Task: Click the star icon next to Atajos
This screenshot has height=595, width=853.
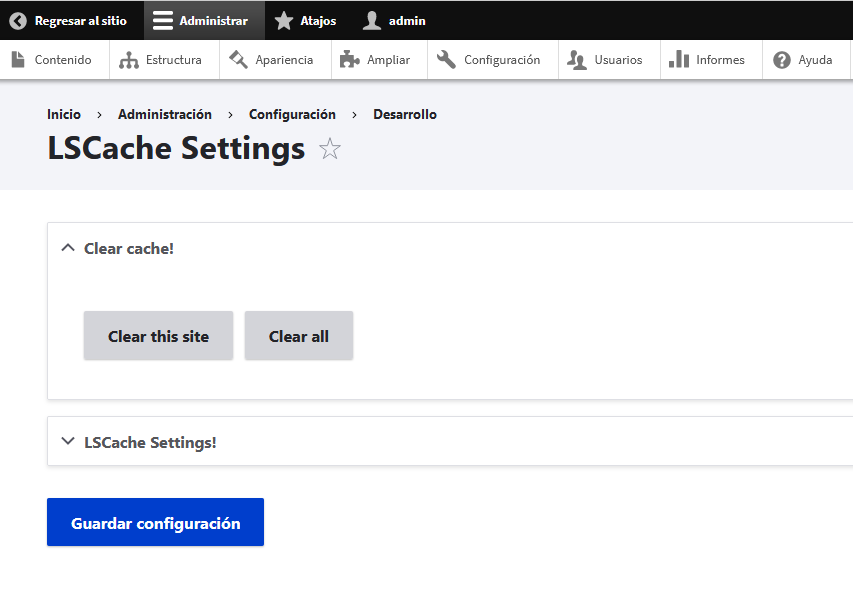Action: tap(284, 21)
